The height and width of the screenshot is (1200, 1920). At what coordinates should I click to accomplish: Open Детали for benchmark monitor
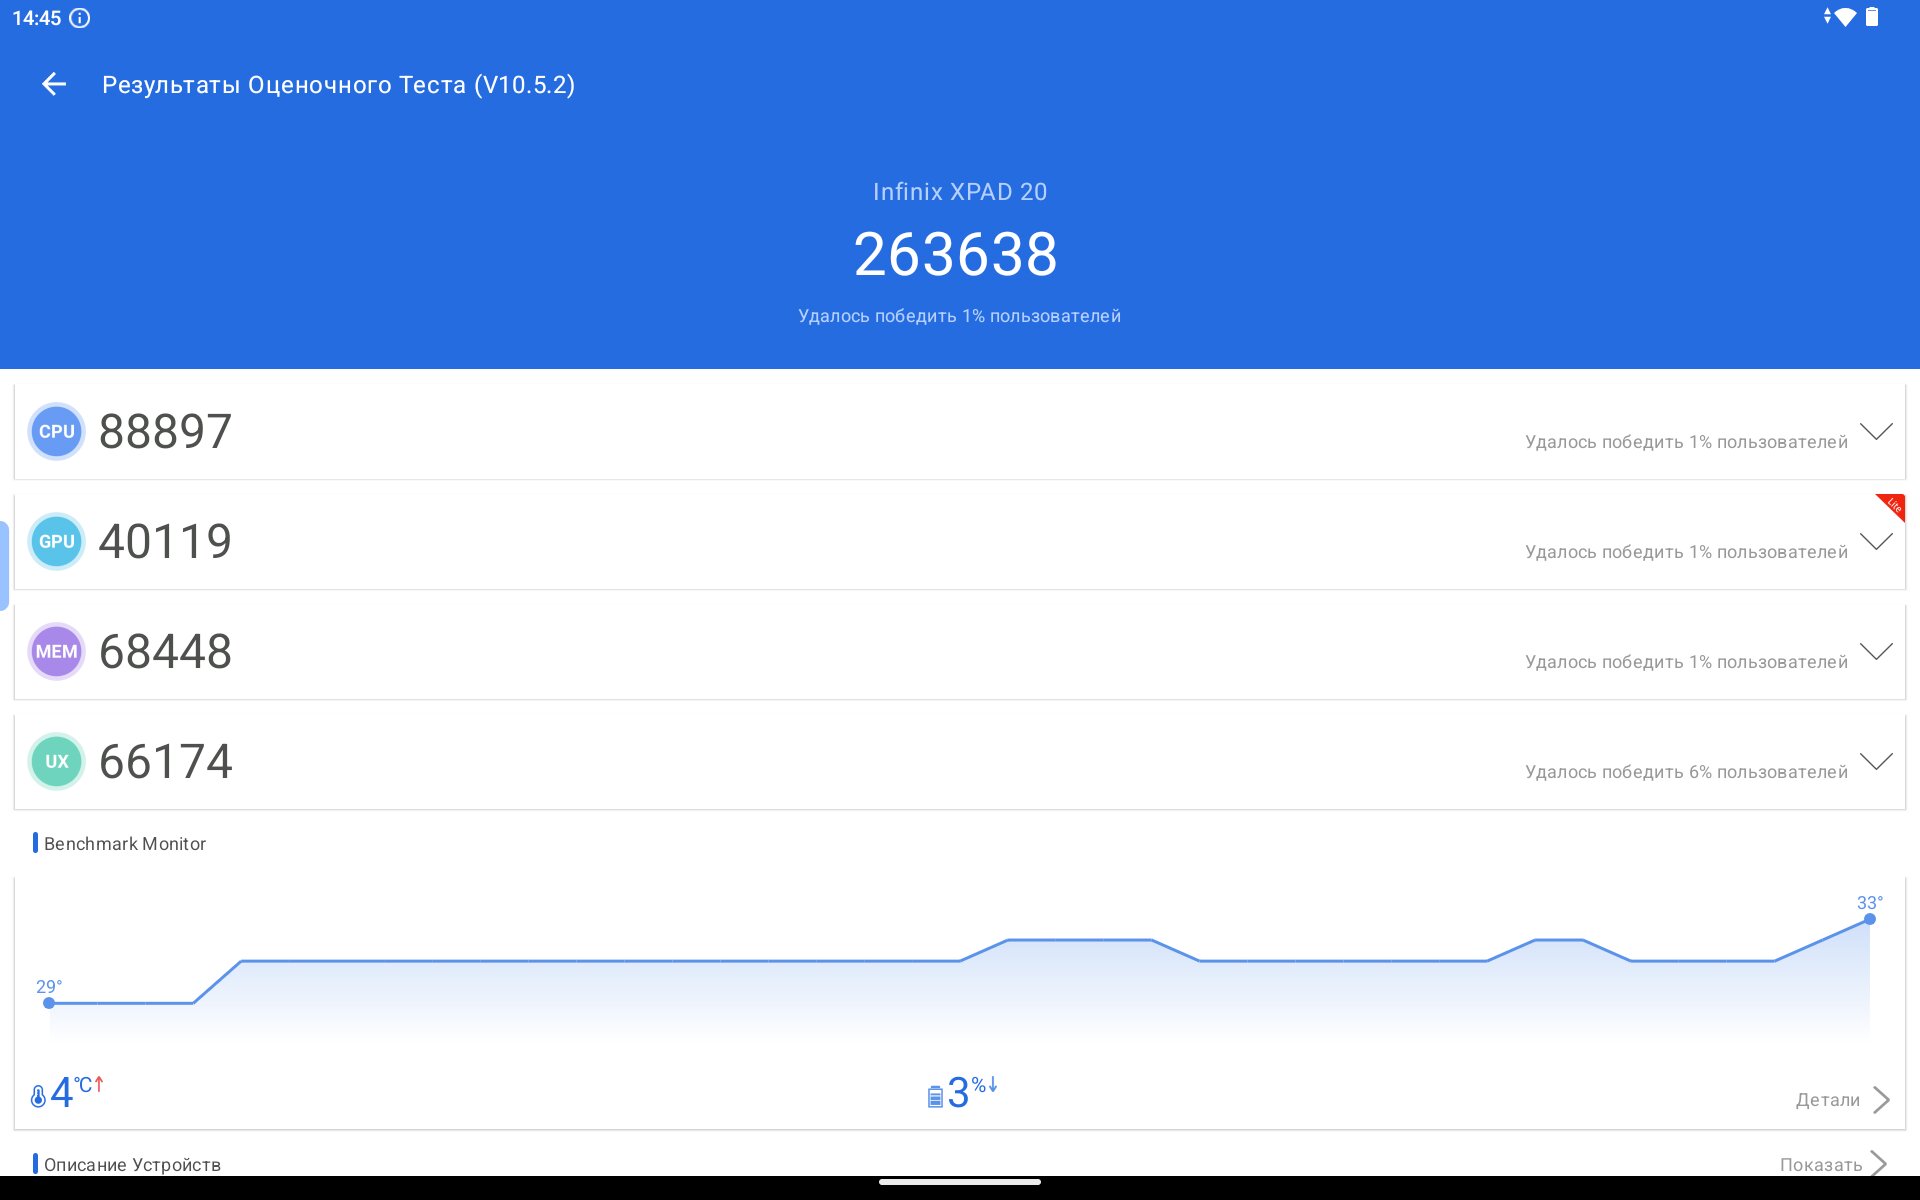[1842, 1100]
